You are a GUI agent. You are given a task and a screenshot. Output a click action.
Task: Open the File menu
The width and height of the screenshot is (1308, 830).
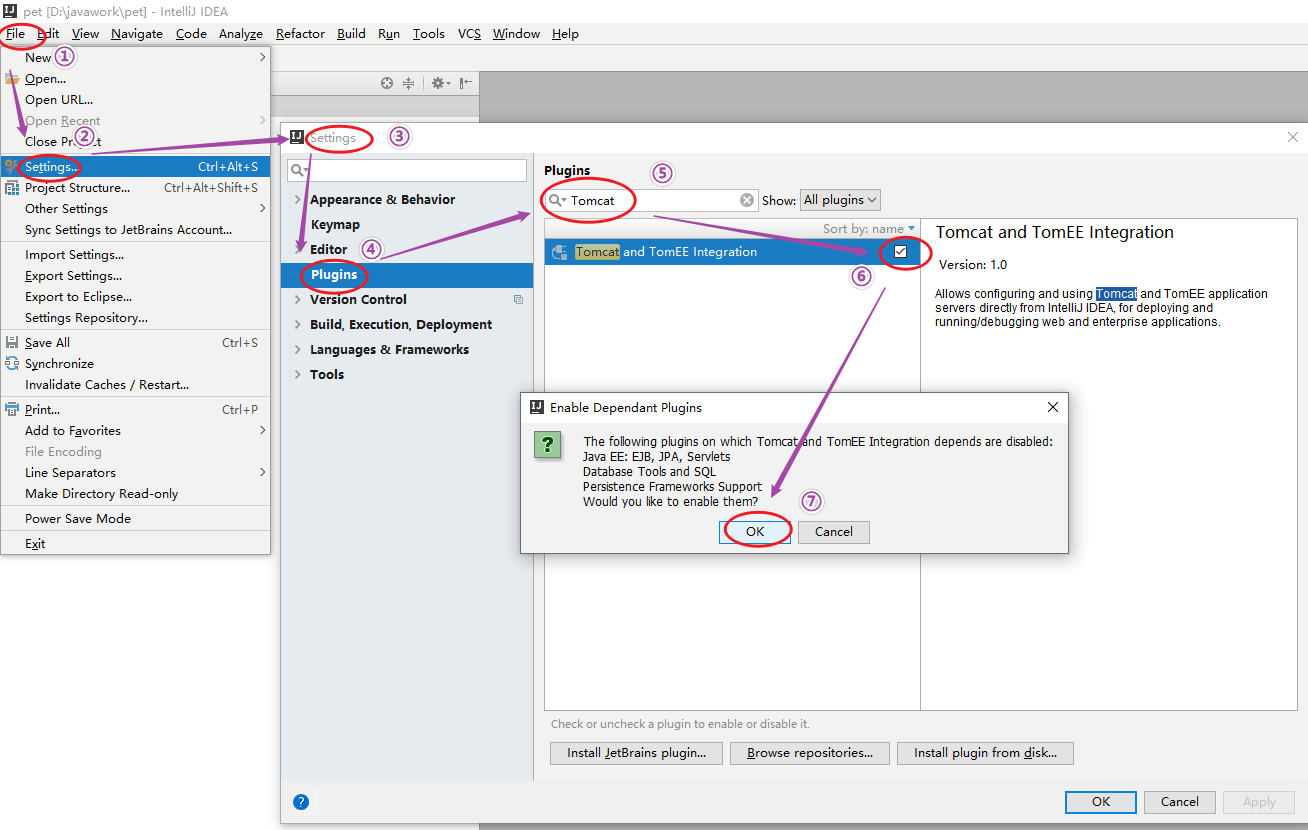(x=15, y=33)
